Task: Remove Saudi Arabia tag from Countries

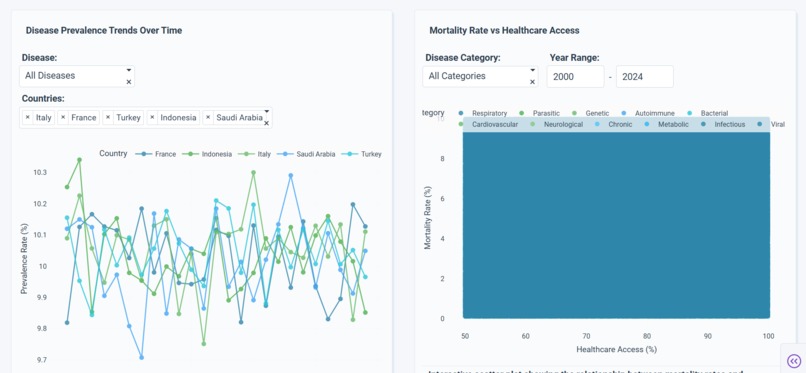Action: click(x=208, y=118)
